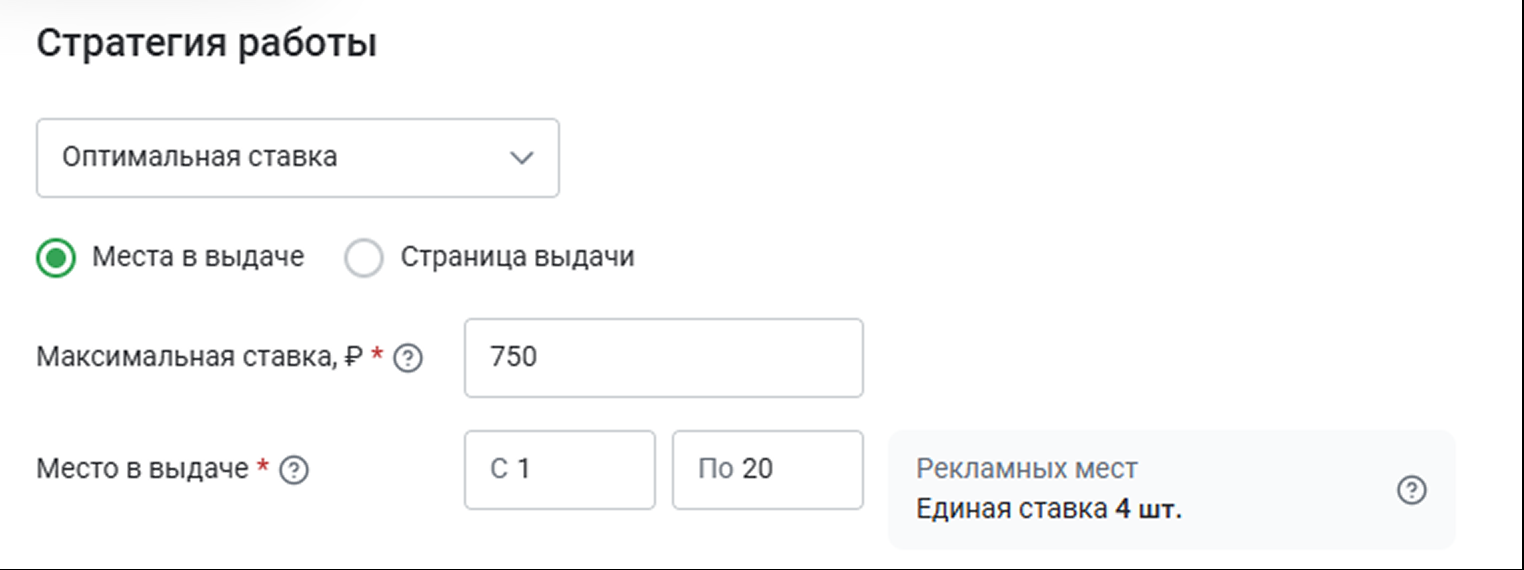Viewport: 1524px width, 570px height.
Task: Click red asterisk next to Место в выдаче
Action: point(264,468)
